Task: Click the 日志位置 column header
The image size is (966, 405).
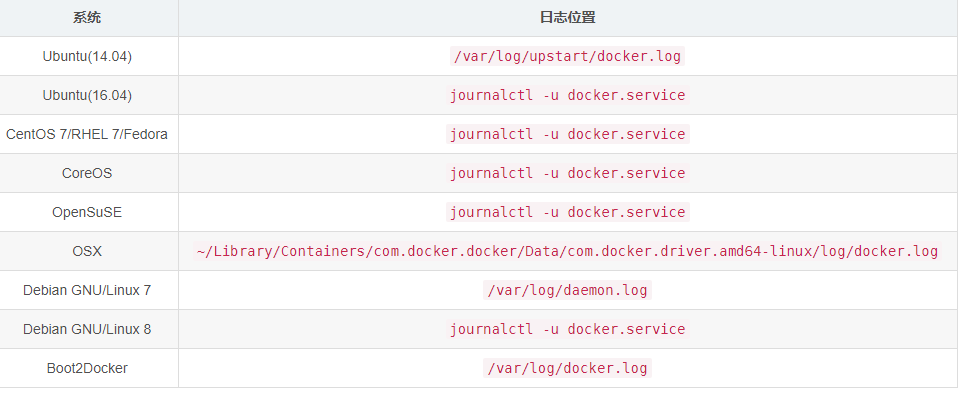Action: pyautogui.click(x=567, y=17)
